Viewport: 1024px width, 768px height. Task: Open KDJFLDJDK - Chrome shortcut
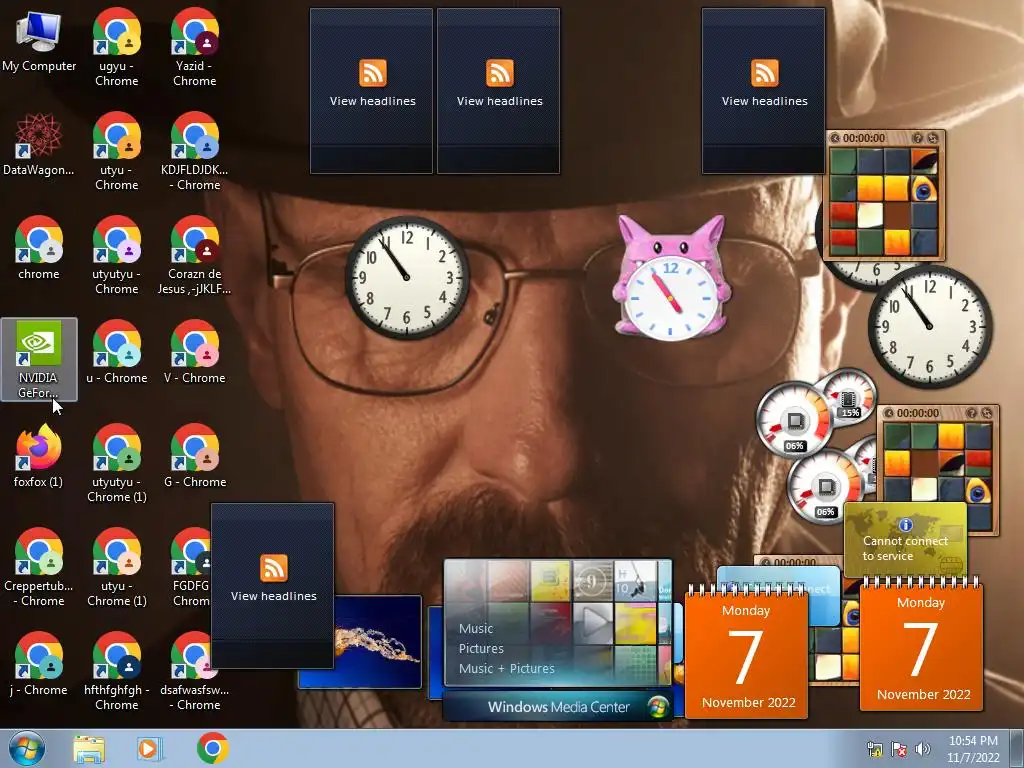point(195,152)
